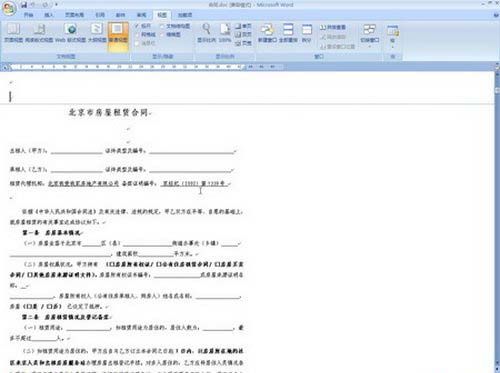Open a New Window (新建窗口)
The image size is (500, 373).
(267, 33)
